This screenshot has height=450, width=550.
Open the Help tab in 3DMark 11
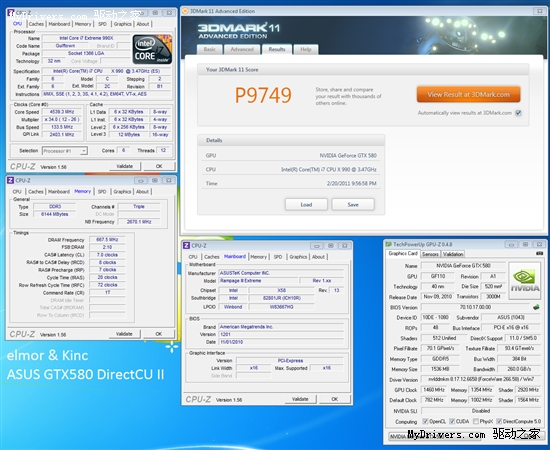pos(306,49)
